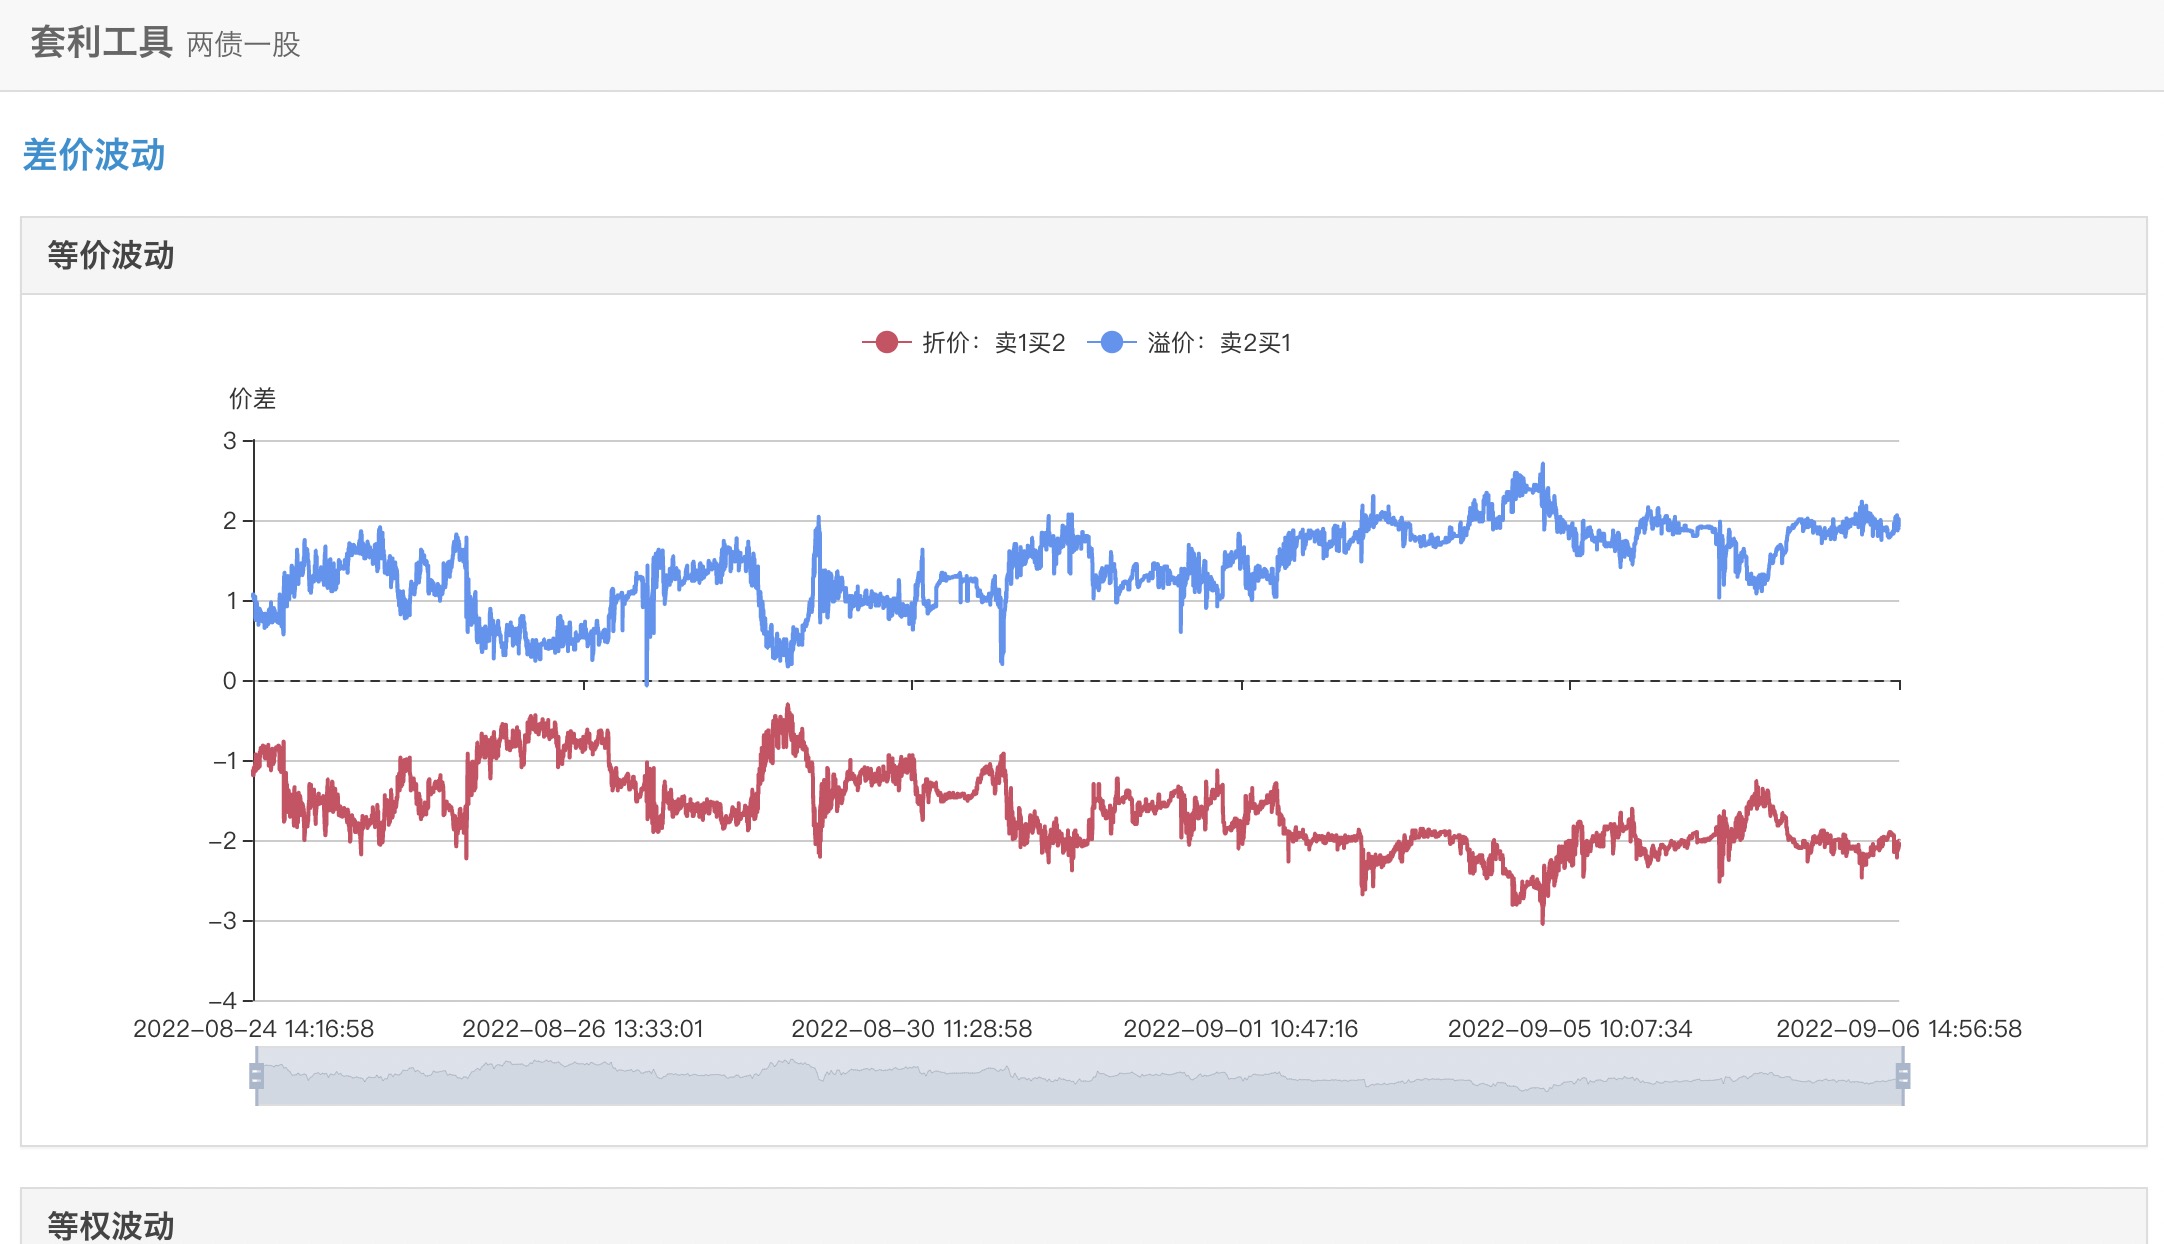This screenshot has height=1244, width=2164.
Task: Expand the 等权波动 panel header
Action: pyautogui.click(x=111, y=1225)
